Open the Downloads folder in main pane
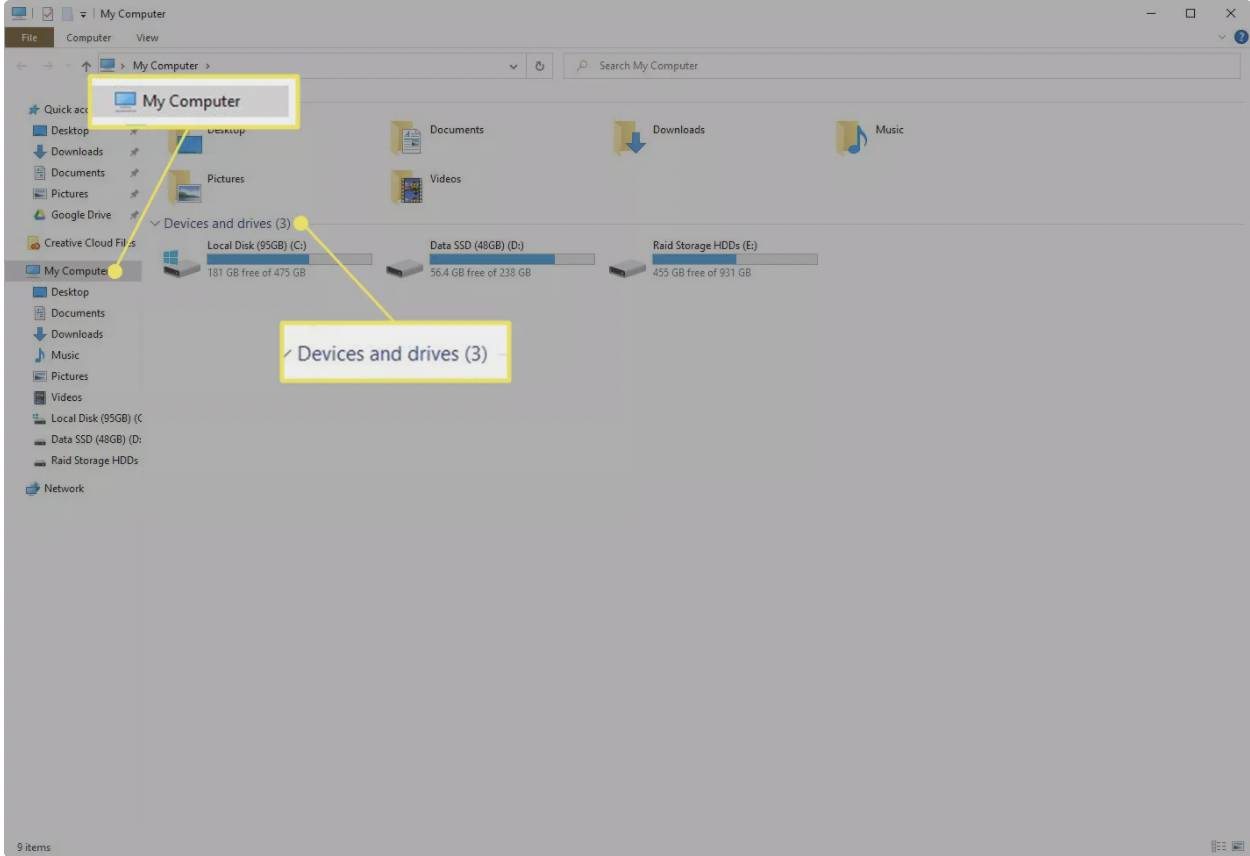 tap(630, 138)
